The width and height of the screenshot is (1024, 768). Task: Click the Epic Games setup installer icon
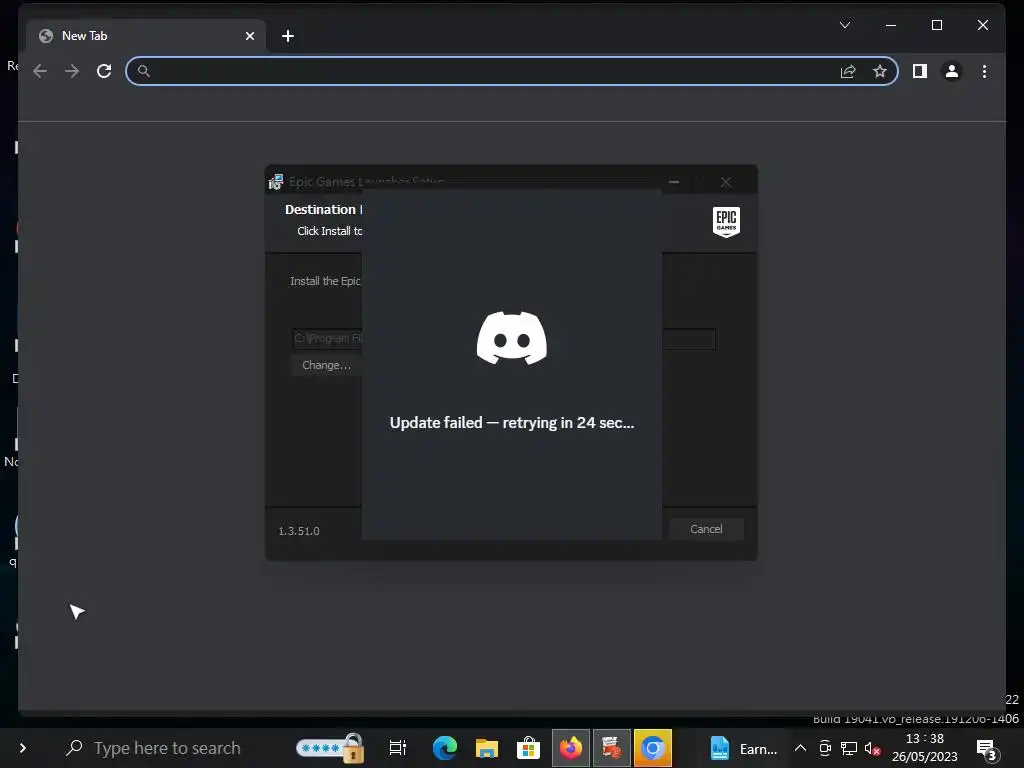coord(276,182)
